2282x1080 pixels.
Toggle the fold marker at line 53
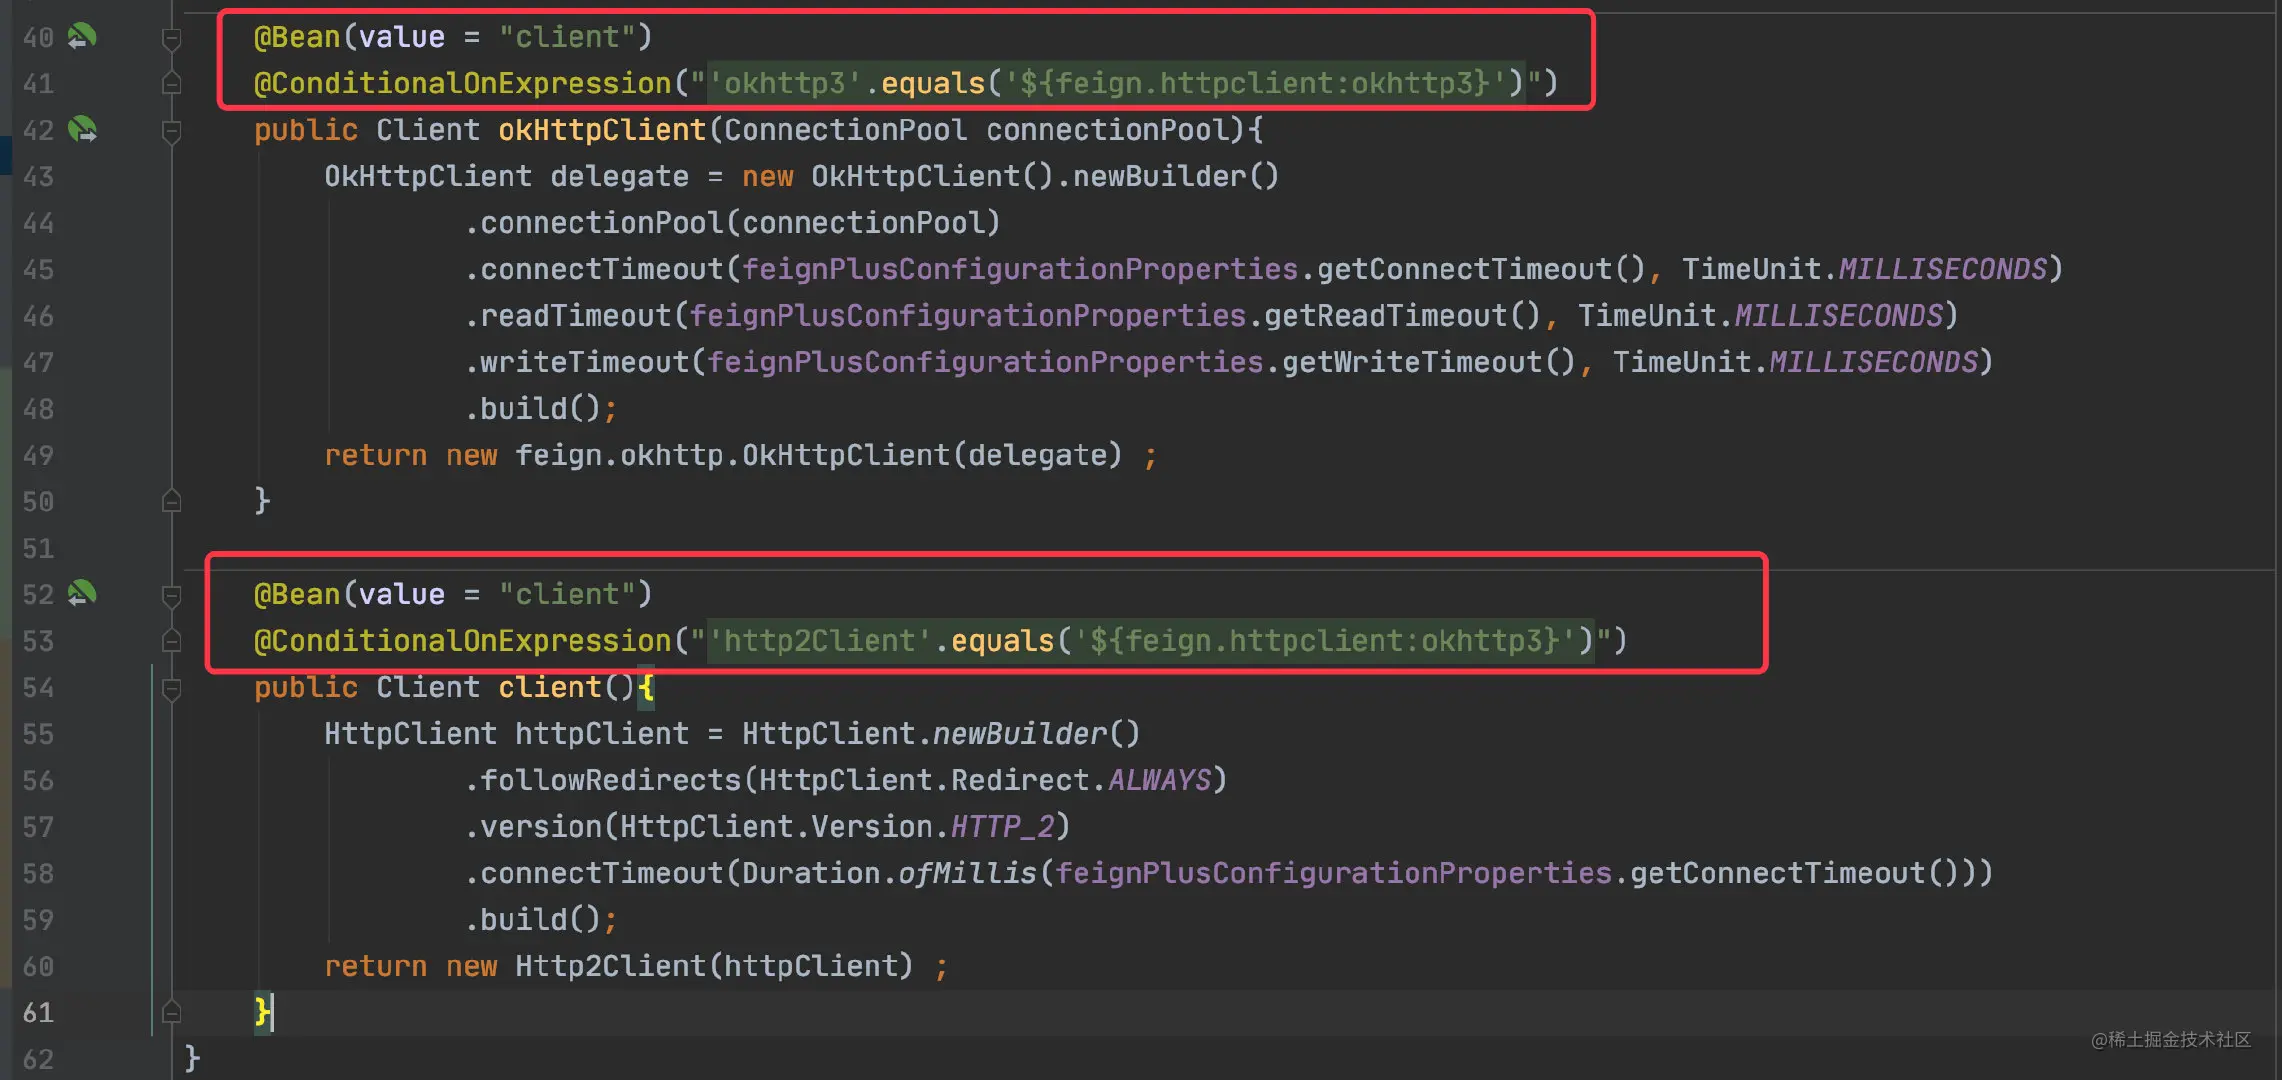171,641
